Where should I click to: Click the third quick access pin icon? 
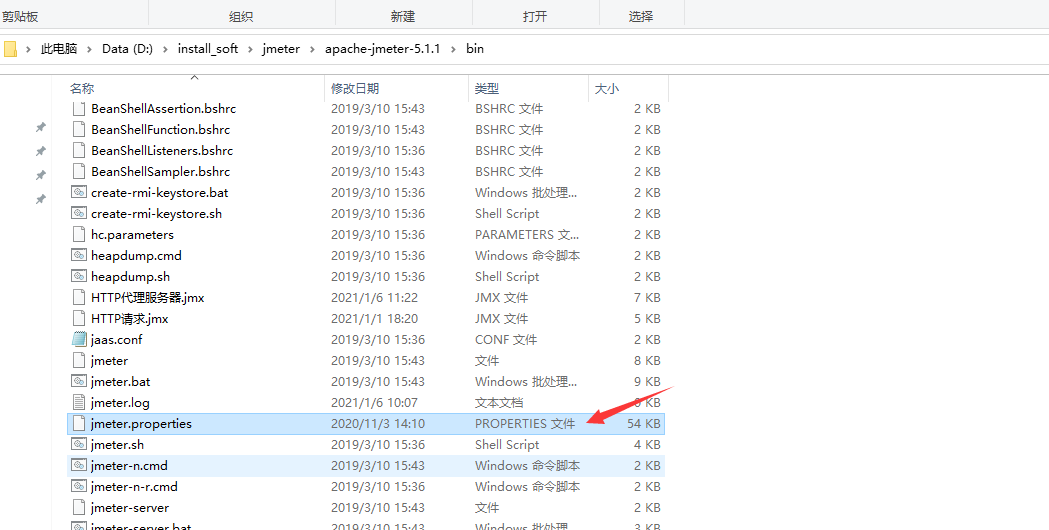tap(40, 175)
